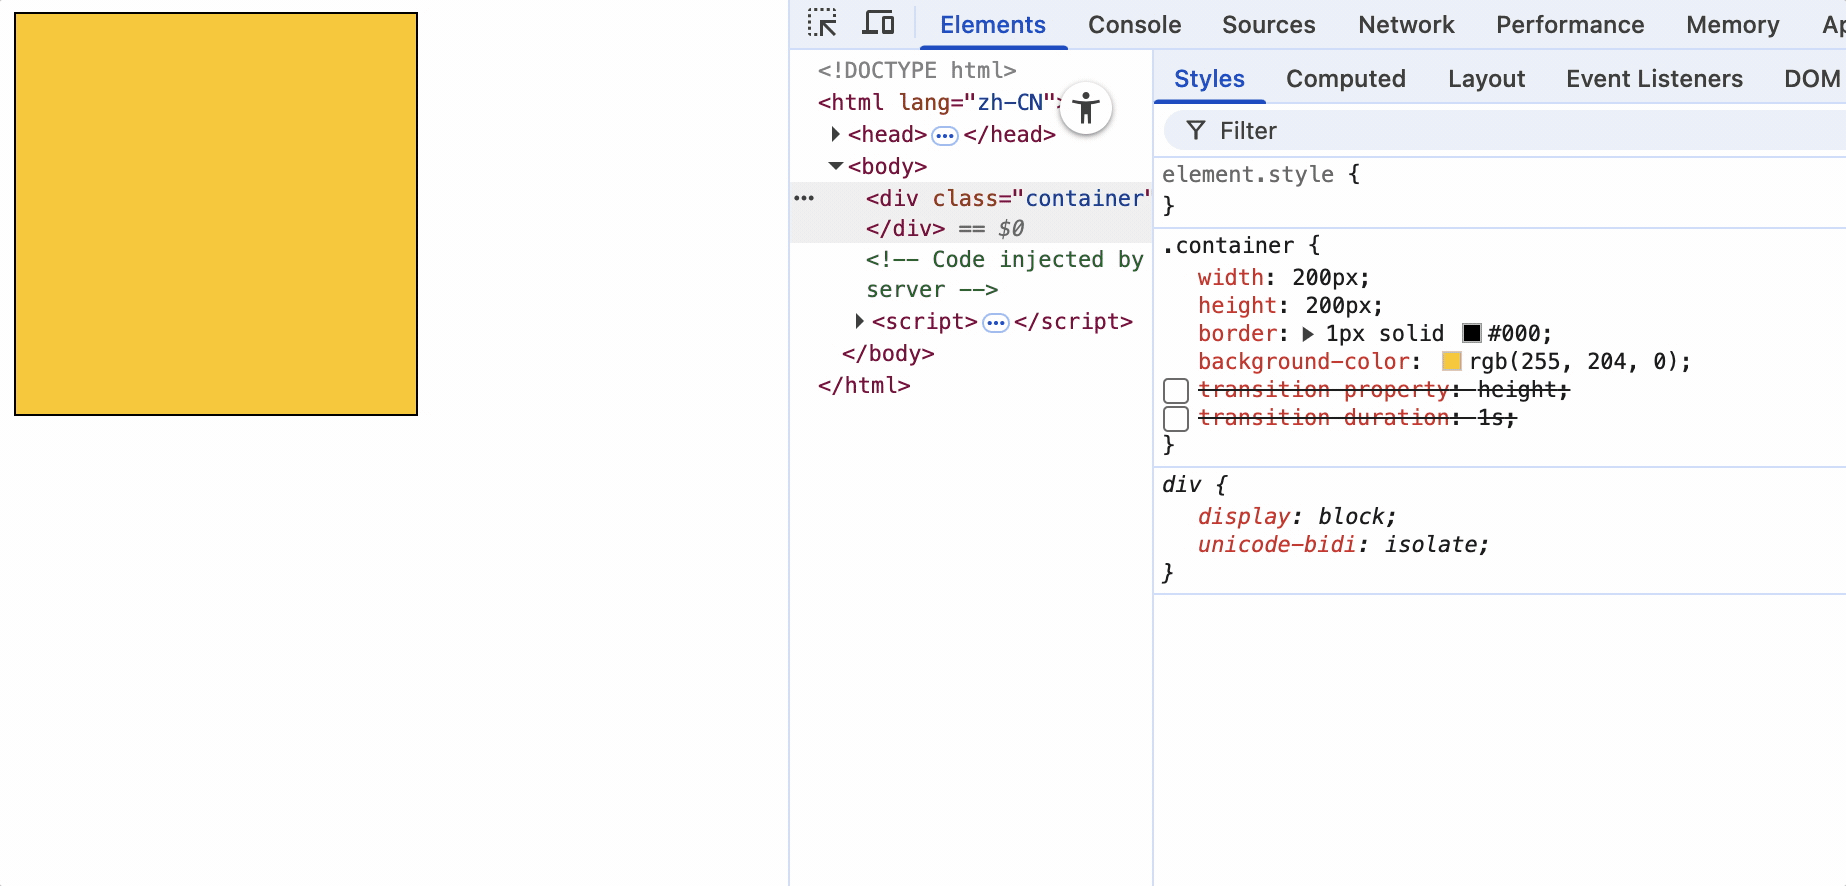Click the unicode-bidi: isolate declaration
The width and height of the screenshot is (1846, 886).
pyautogui.click(x=1343, y=545)
